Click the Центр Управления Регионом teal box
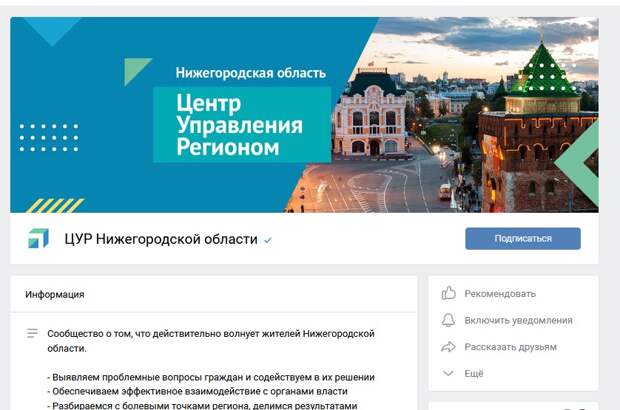The image size is (620, 410). point(242,125)
